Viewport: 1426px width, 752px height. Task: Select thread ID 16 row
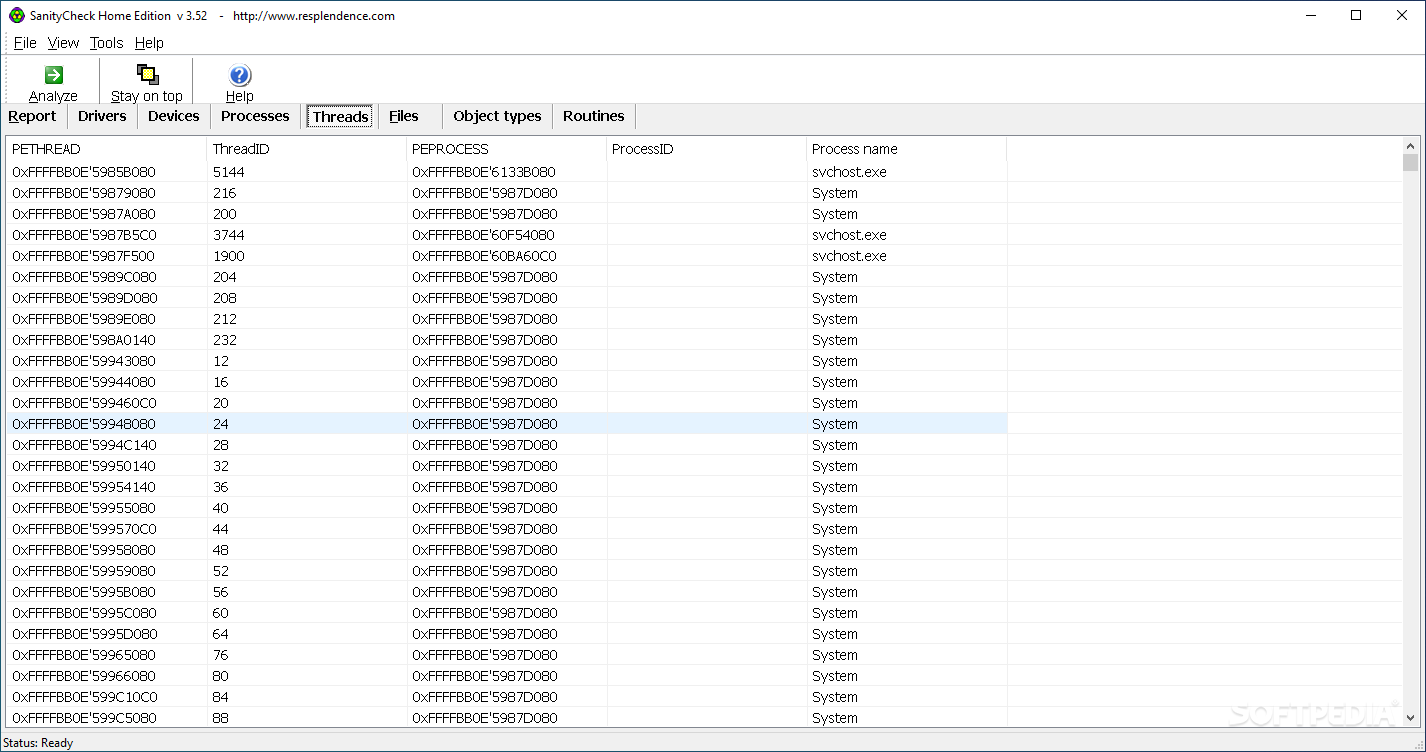(x=506, y=382)
